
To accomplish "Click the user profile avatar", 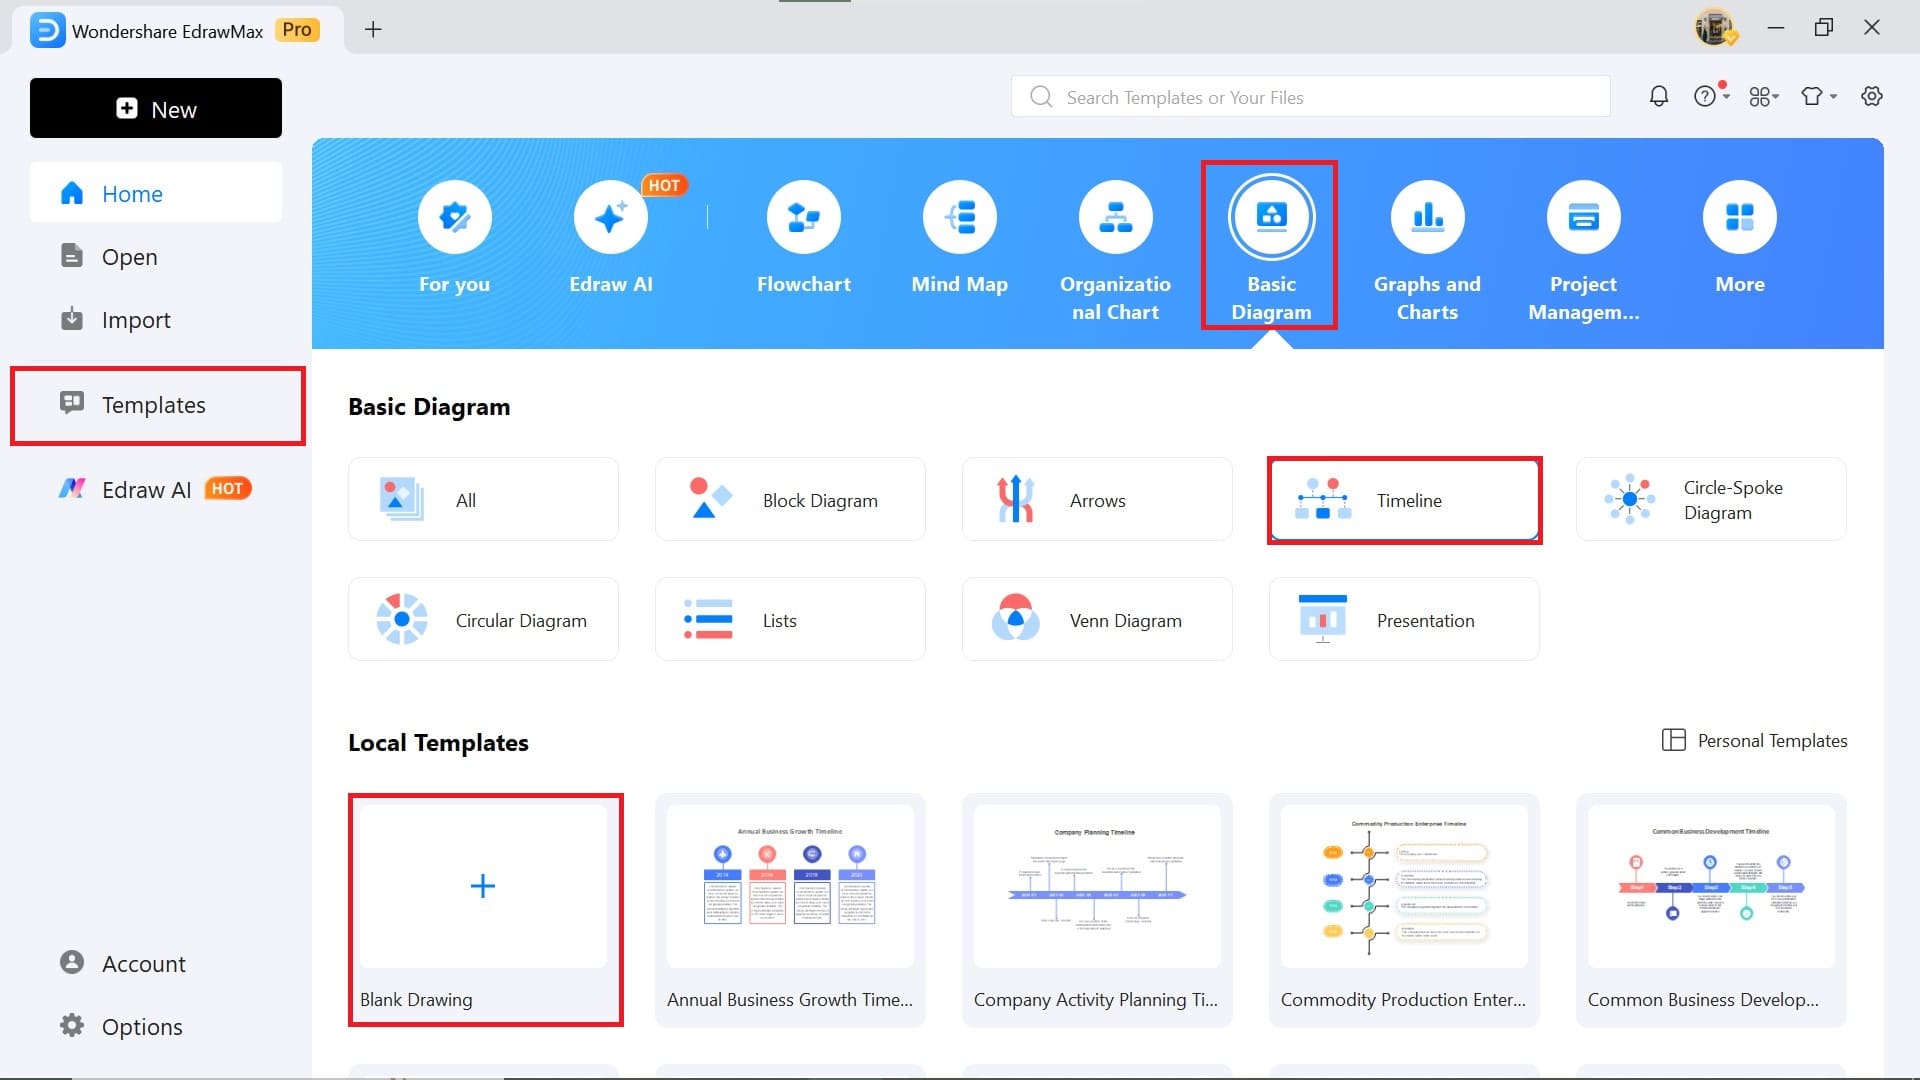I will pos(1714,28).
